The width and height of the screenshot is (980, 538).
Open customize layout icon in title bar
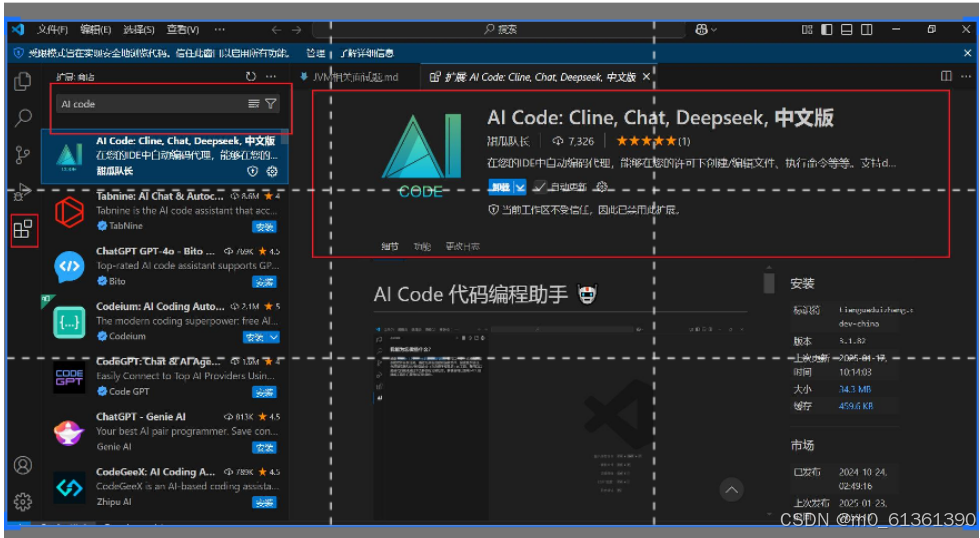click(807, 29)
